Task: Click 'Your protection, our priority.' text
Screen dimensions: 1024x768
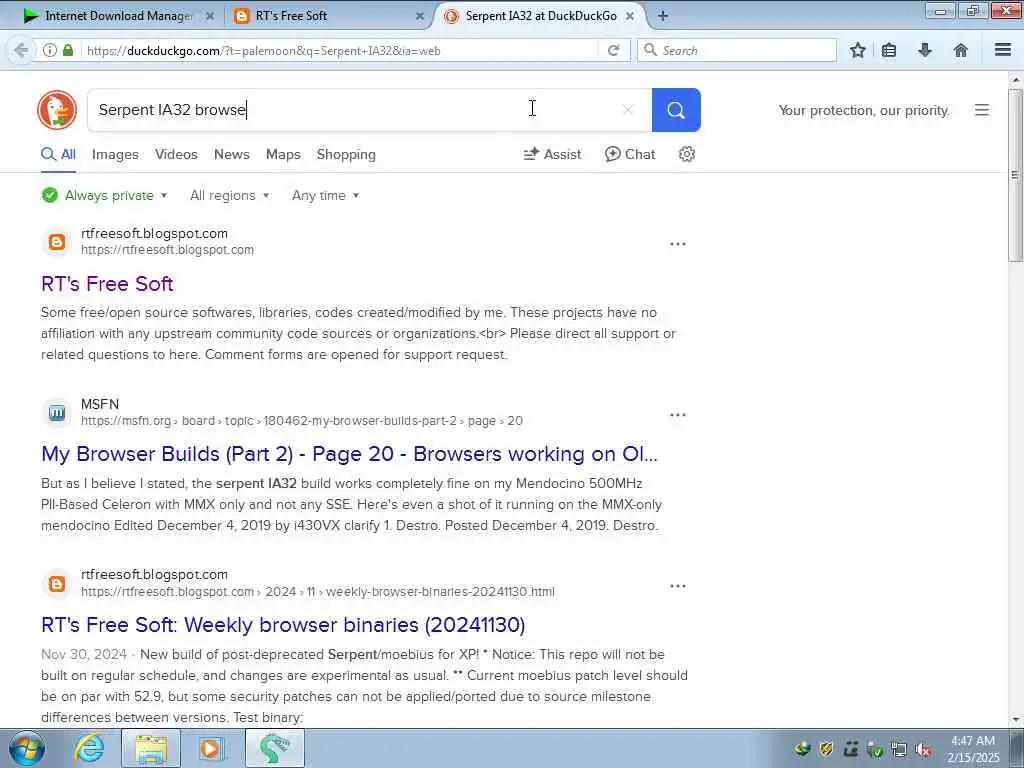Action: 864,110
